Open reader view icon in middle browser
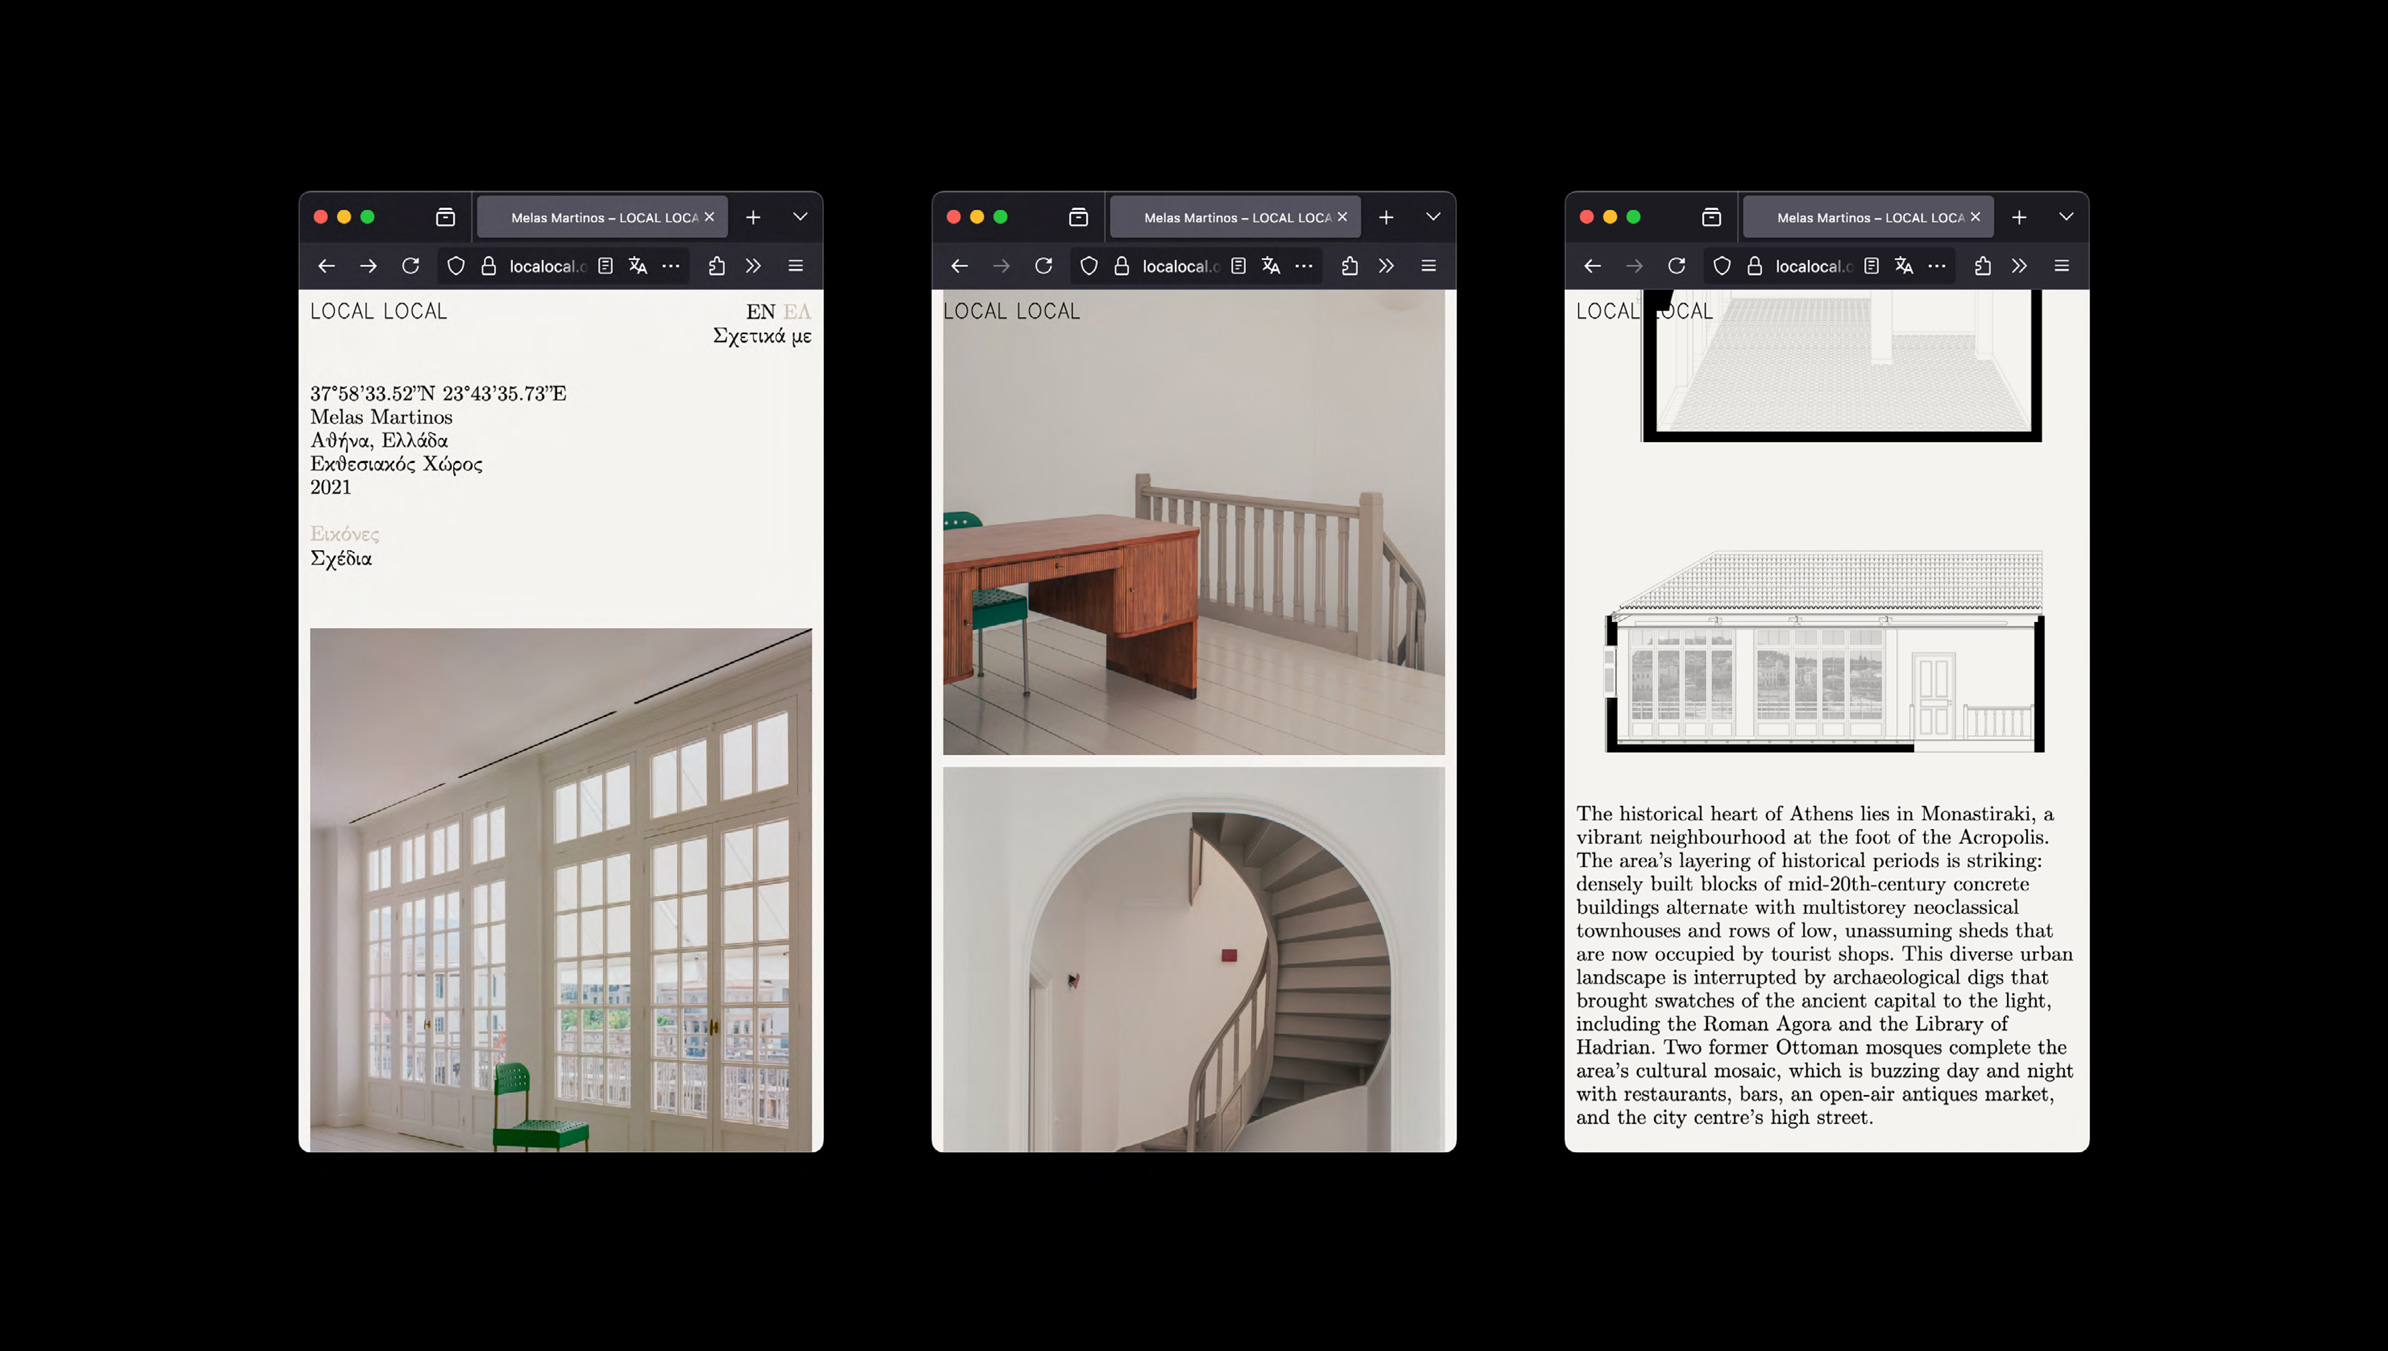The image size is (2388, 1351). pyautogui.click(x=1238, y=266)
